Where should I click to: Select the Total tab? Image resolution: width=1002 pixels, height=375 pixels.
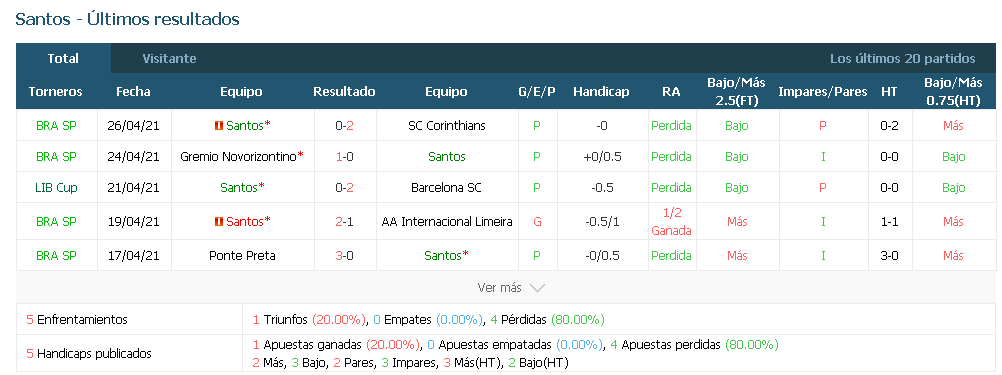(x=63, y=59)
